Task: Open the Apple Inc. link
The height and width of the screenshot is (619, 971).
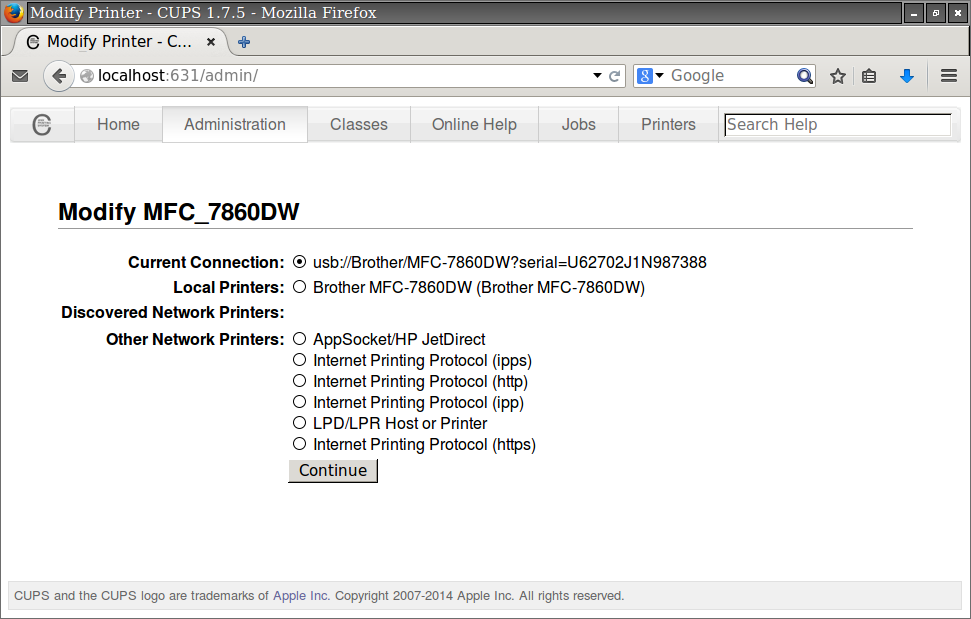Action: [300, 595]
